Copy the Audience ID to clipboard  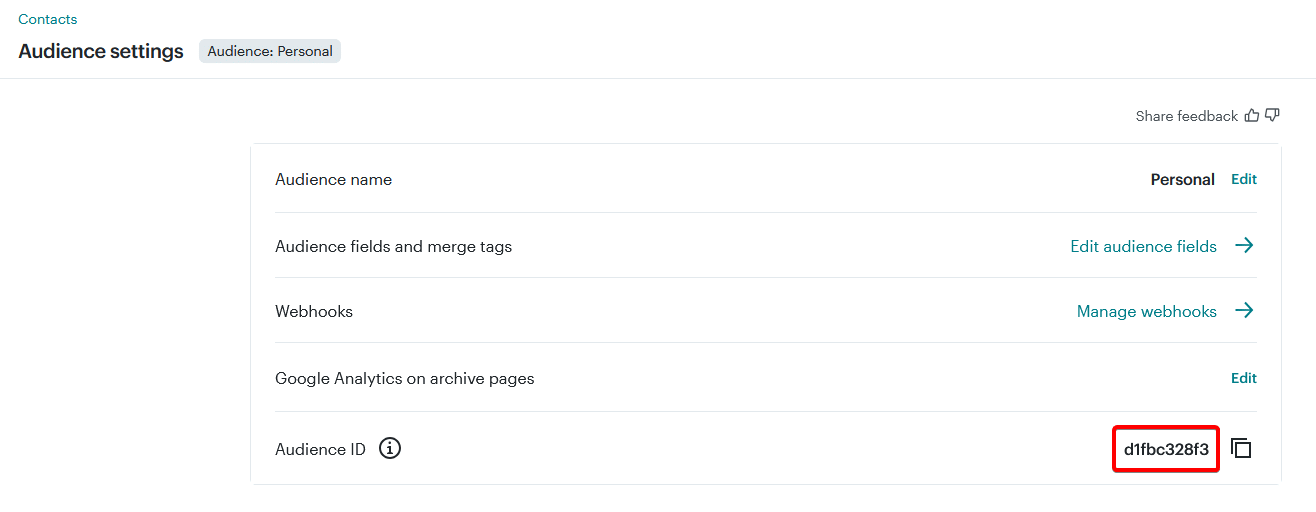pyautogui.click(x=1241, y=449)
